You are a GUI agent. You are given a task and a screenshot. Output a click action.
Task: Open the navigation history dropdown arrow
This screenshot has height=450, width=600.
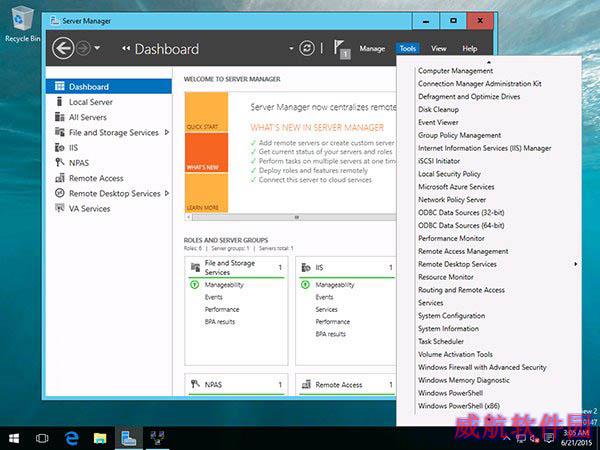point(97,48)
